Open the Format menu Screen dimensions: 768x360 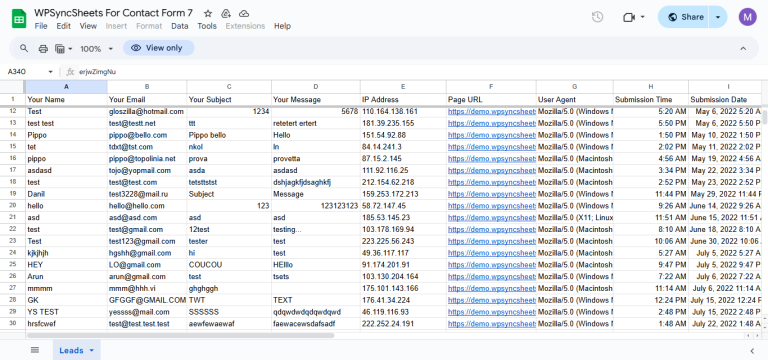pos(149,26)
